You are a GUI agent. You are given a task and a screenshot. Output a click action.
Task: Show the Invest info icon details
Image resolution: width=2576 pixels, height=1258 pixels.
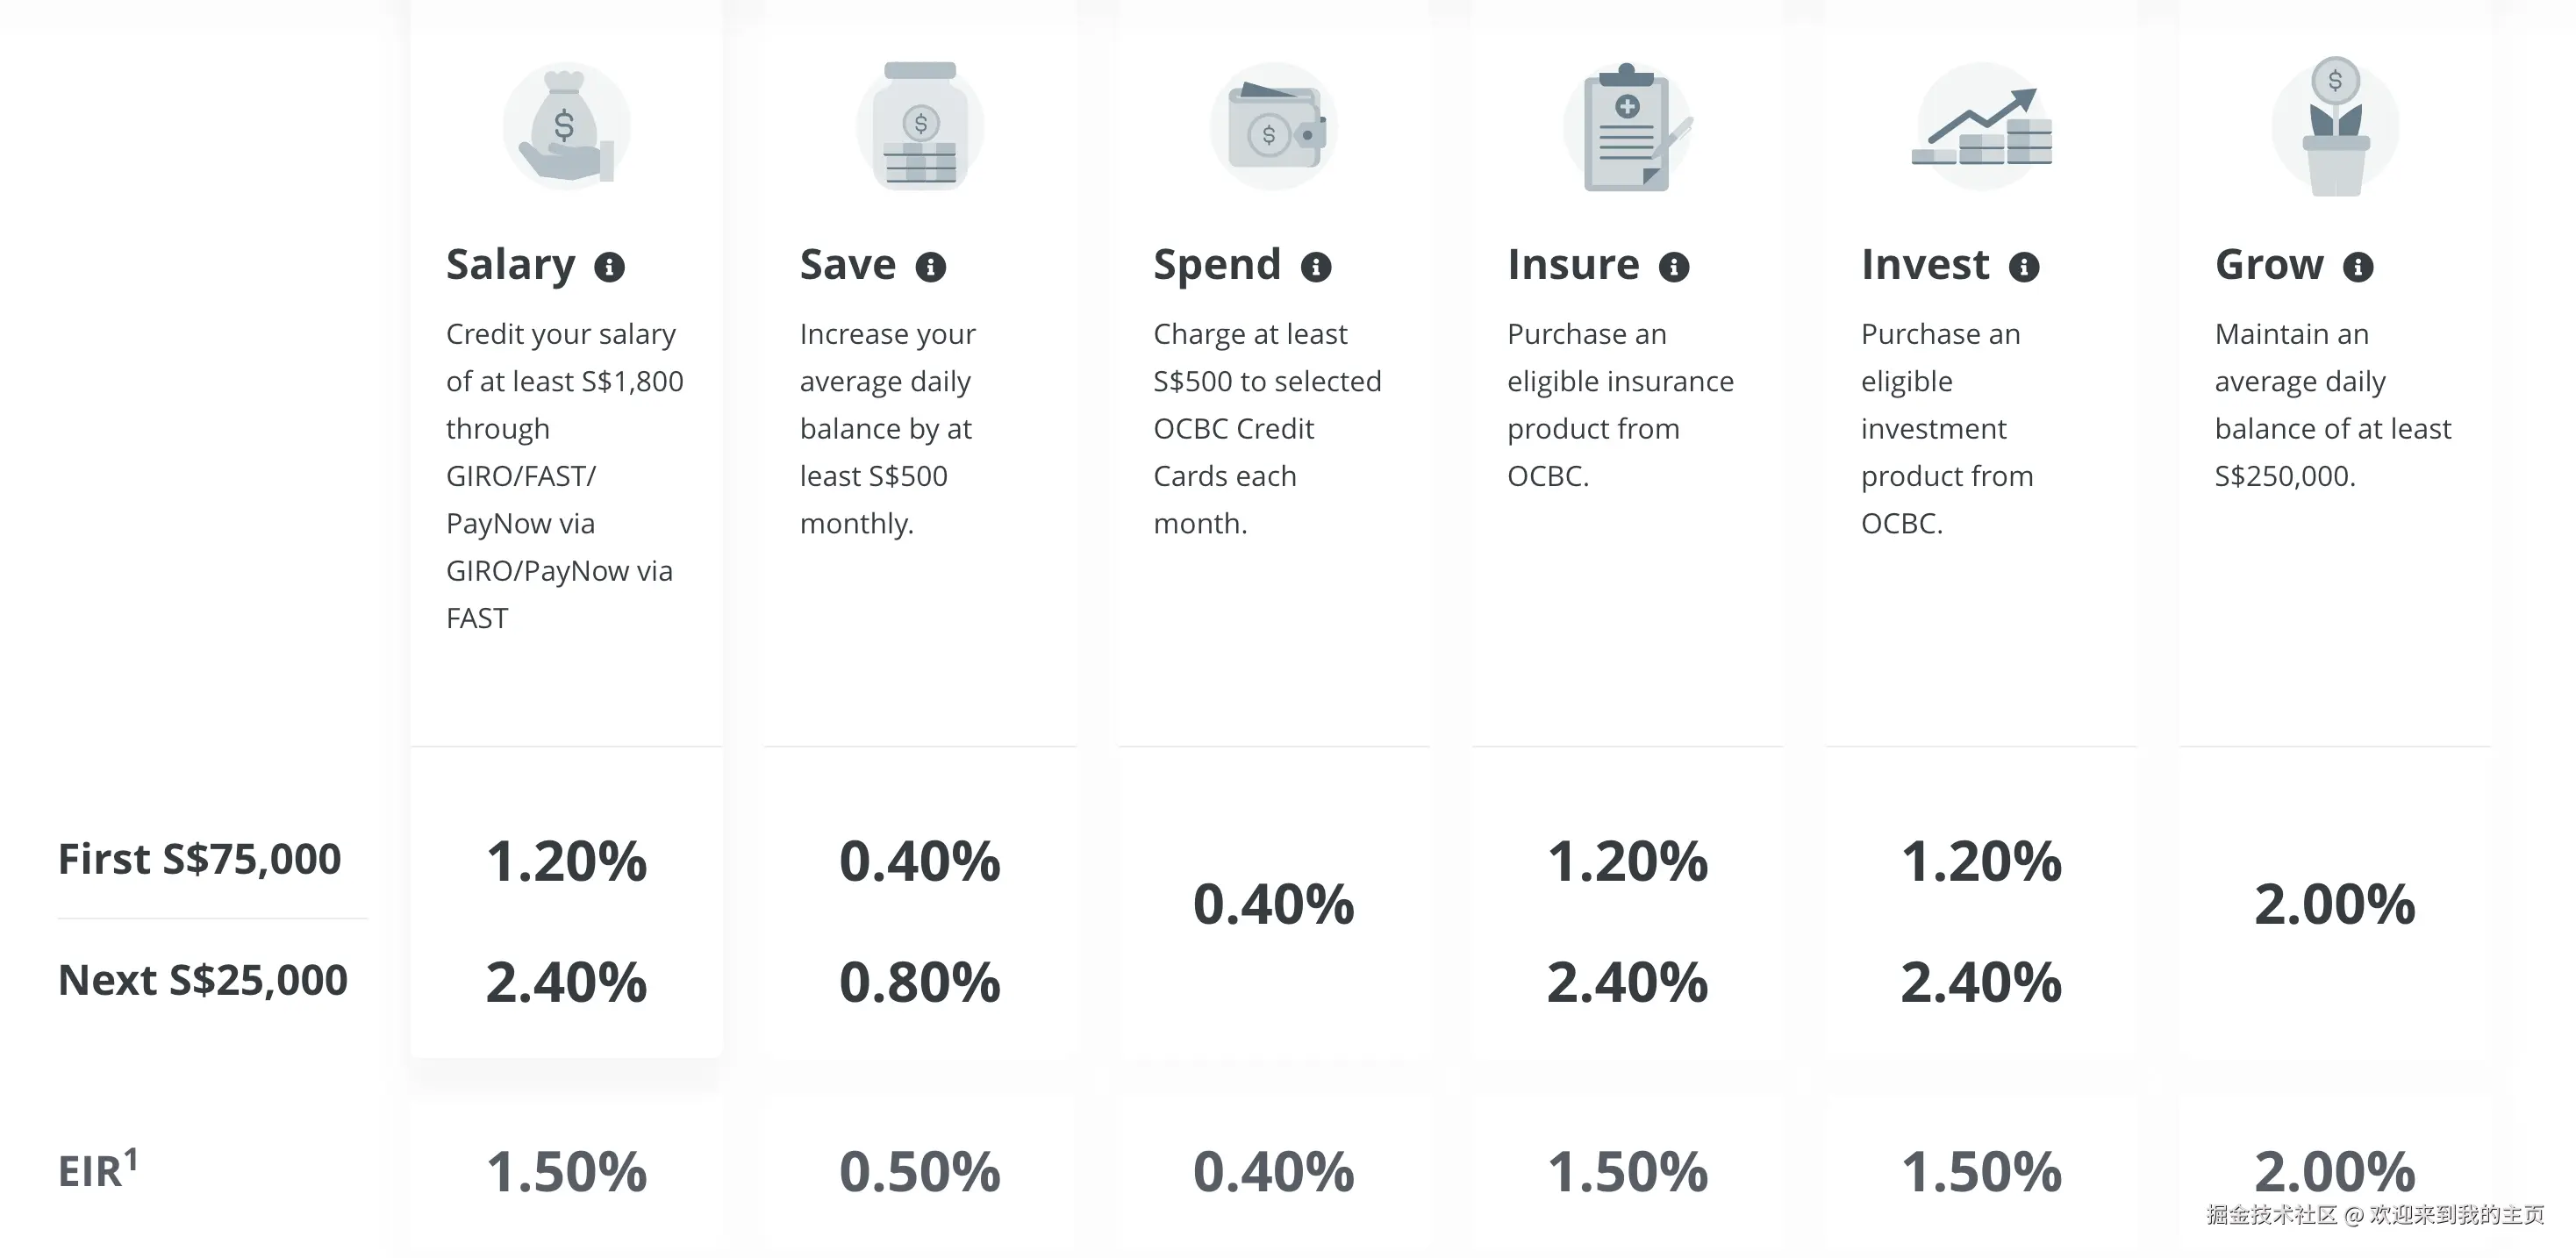tap(2023, 267)
